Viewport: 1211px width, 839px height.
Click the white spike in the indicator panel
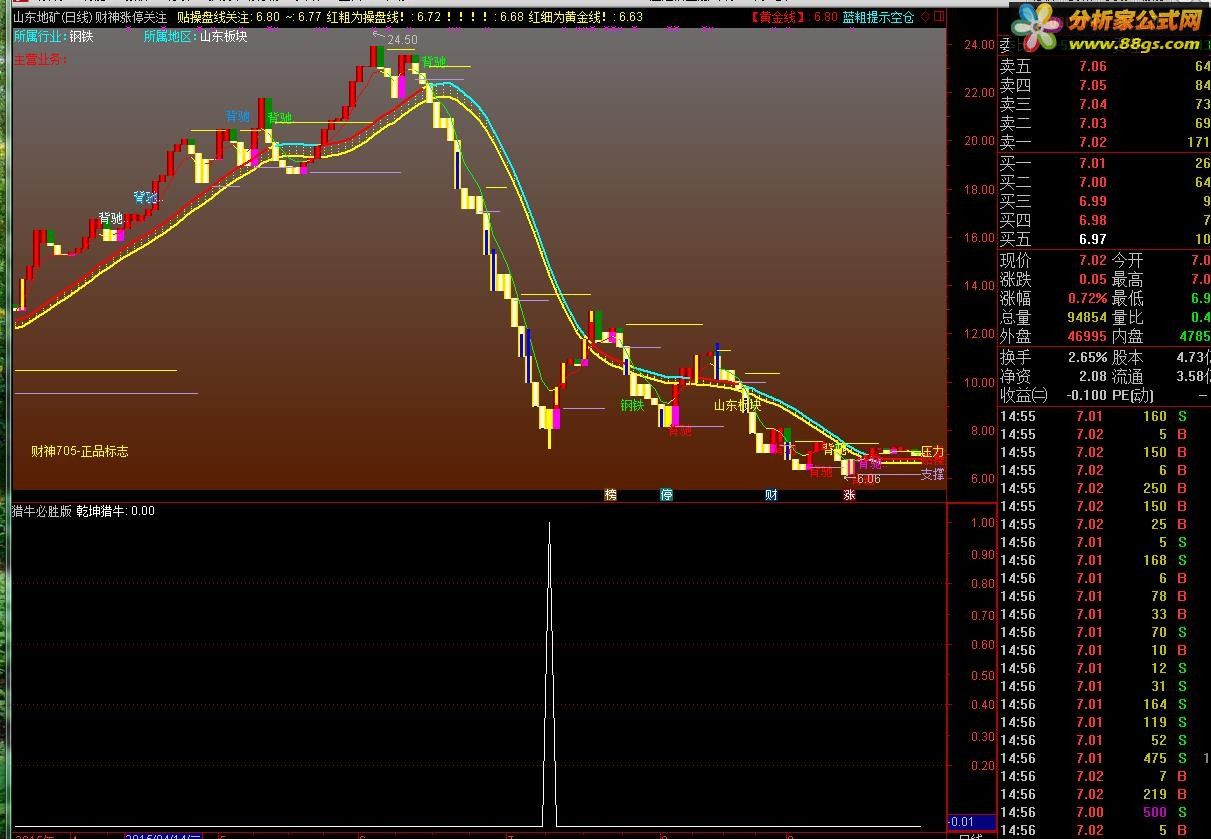point(549,675)
